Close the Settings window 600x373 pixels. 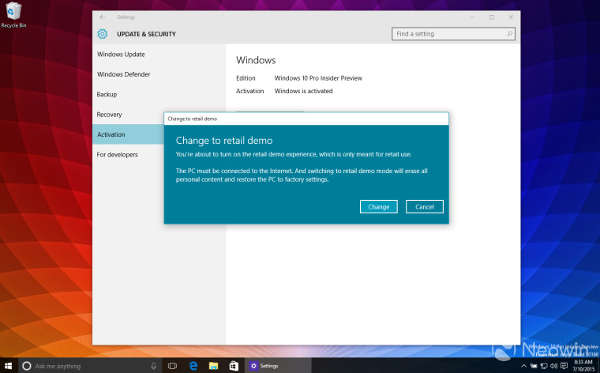[x=511, y=17]
